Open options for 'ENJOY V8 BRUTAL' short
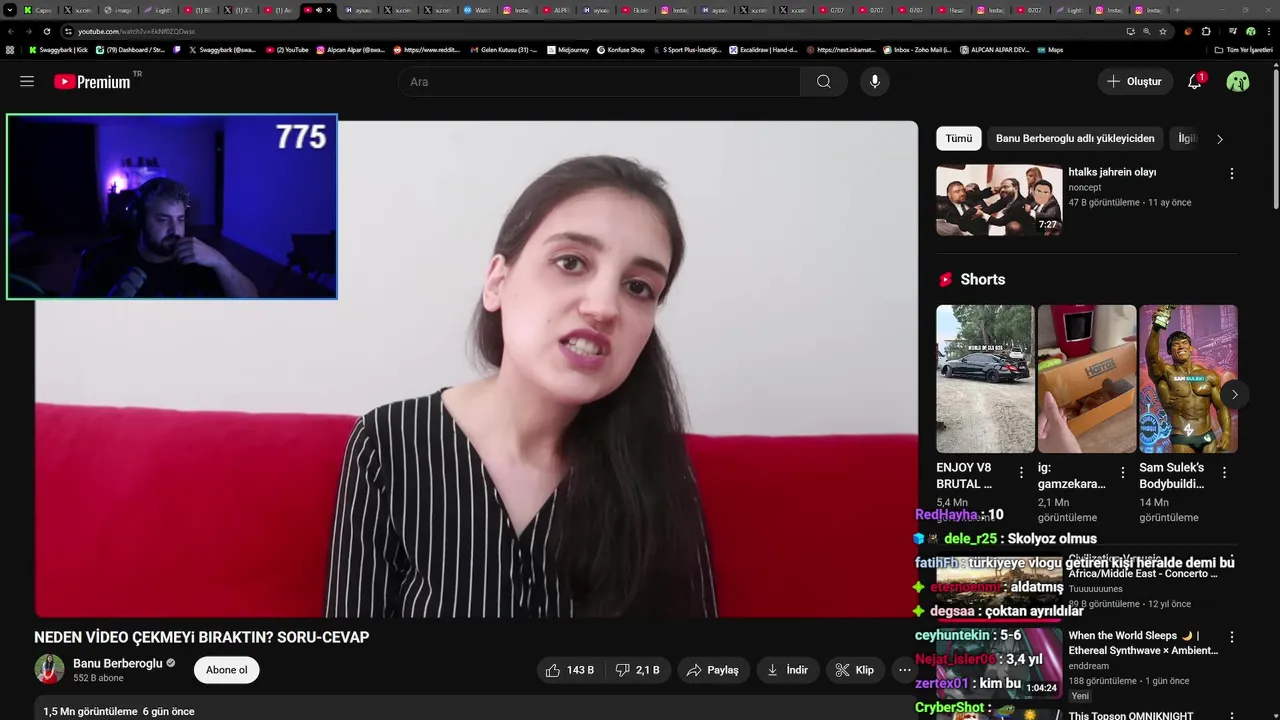 [x=1021, y=472]
